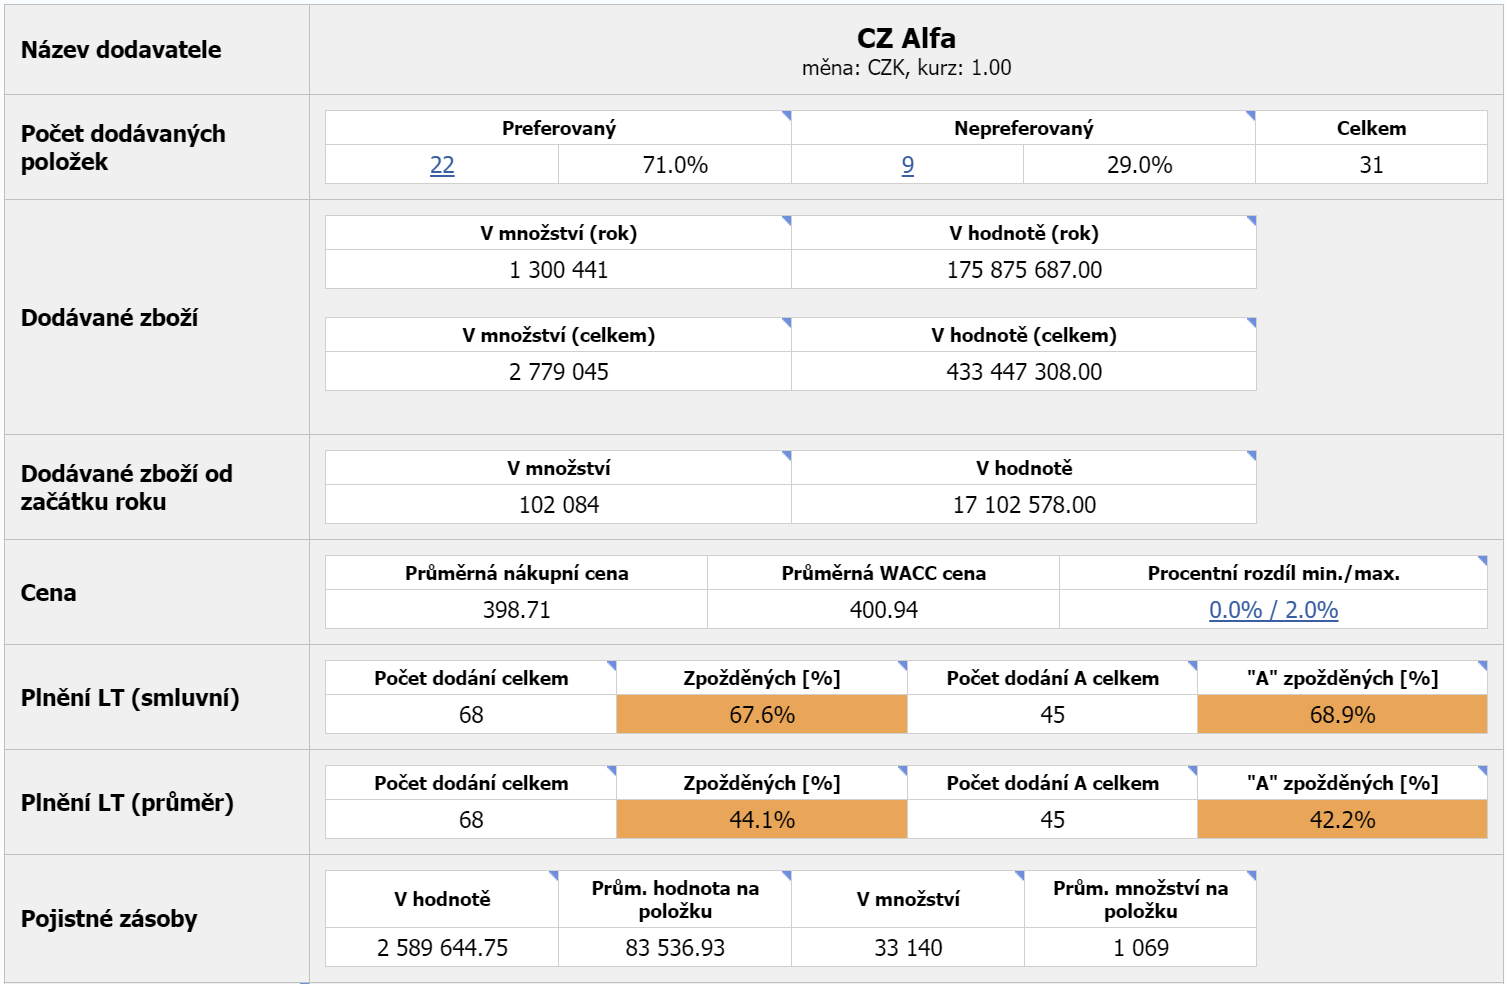Click the corner marker on V hodnotě (celkem)
The height and width of the screenshot is (984, 1506).
point(1250,323)
